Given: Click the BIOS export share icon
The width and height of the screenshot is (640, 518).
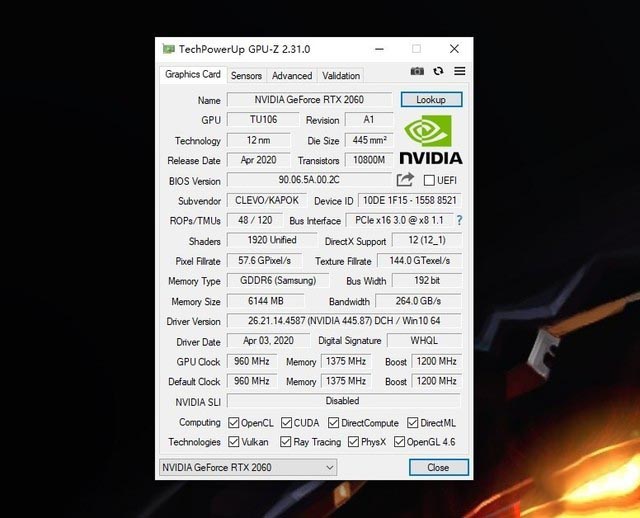Looking at the screenshot, I should pyautogui.click(x=405, y=180).
